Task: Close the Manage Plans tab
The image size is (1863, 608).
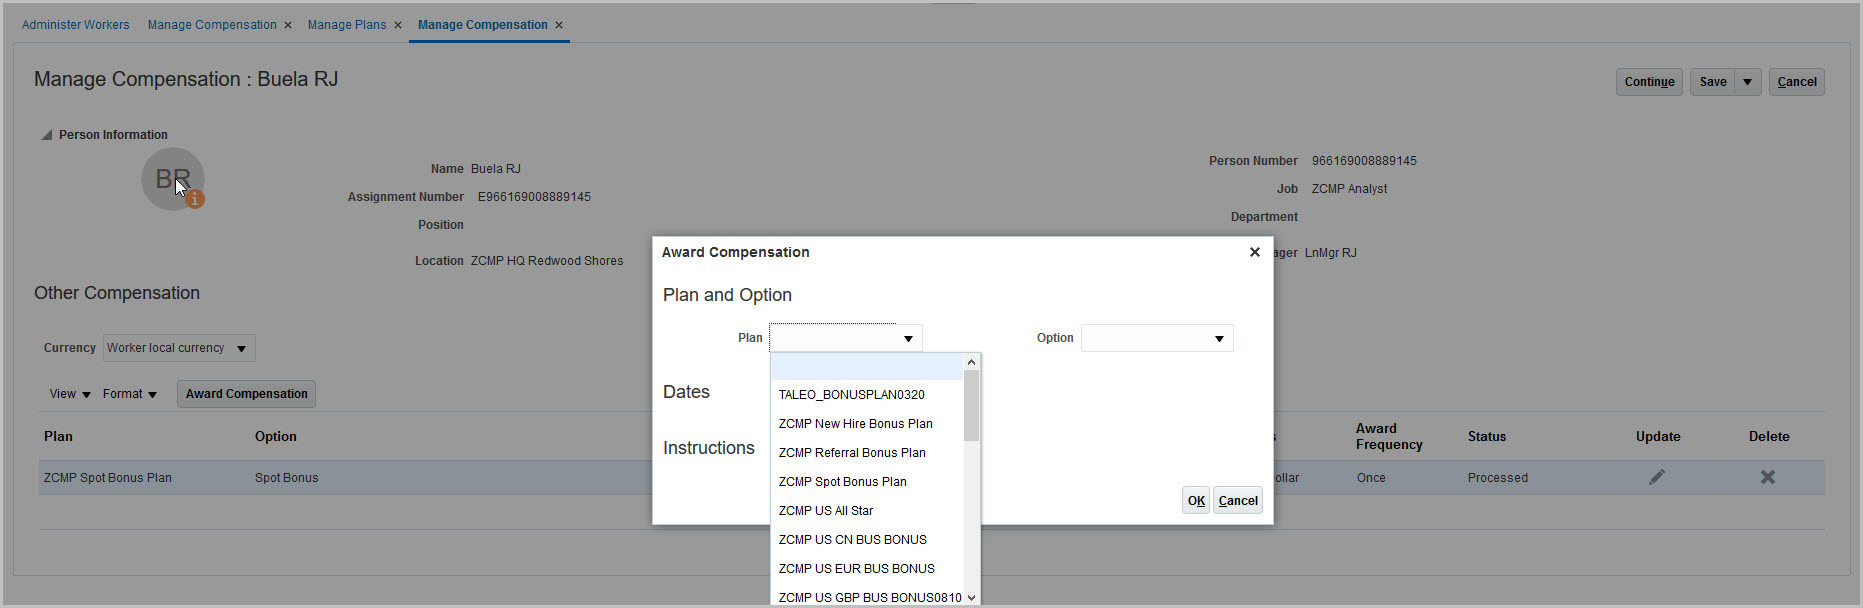Action: pyautogui.click(x=398, y=25)
